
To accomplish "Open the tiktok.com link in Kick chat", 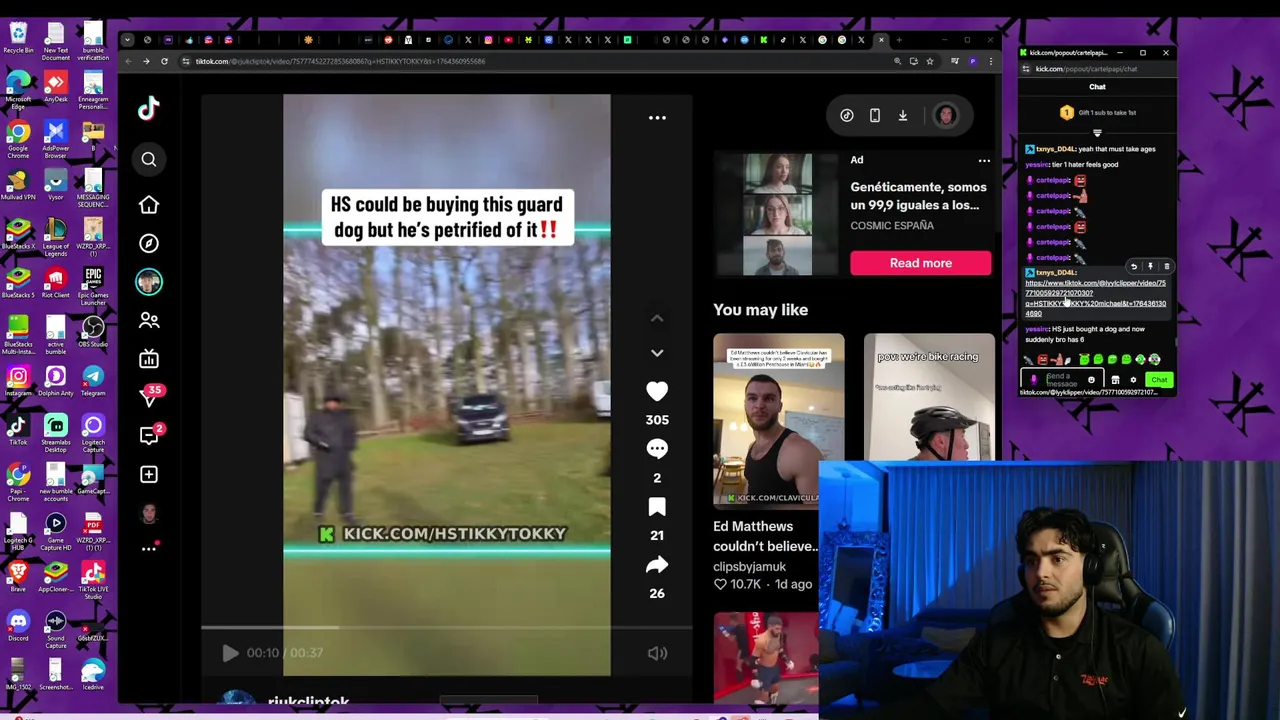I will click(1095, 298).
